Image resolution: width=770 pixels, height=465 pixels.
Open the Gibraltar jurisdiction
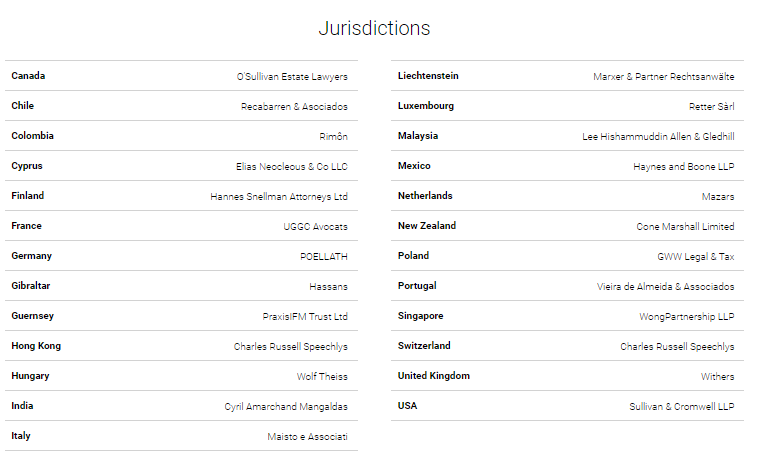click(x=31, y=286)
